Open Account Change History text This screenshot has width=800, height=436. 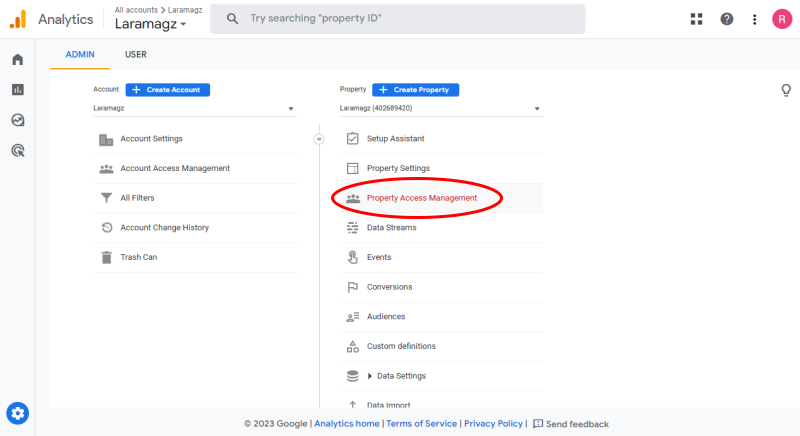coord(164,227)
